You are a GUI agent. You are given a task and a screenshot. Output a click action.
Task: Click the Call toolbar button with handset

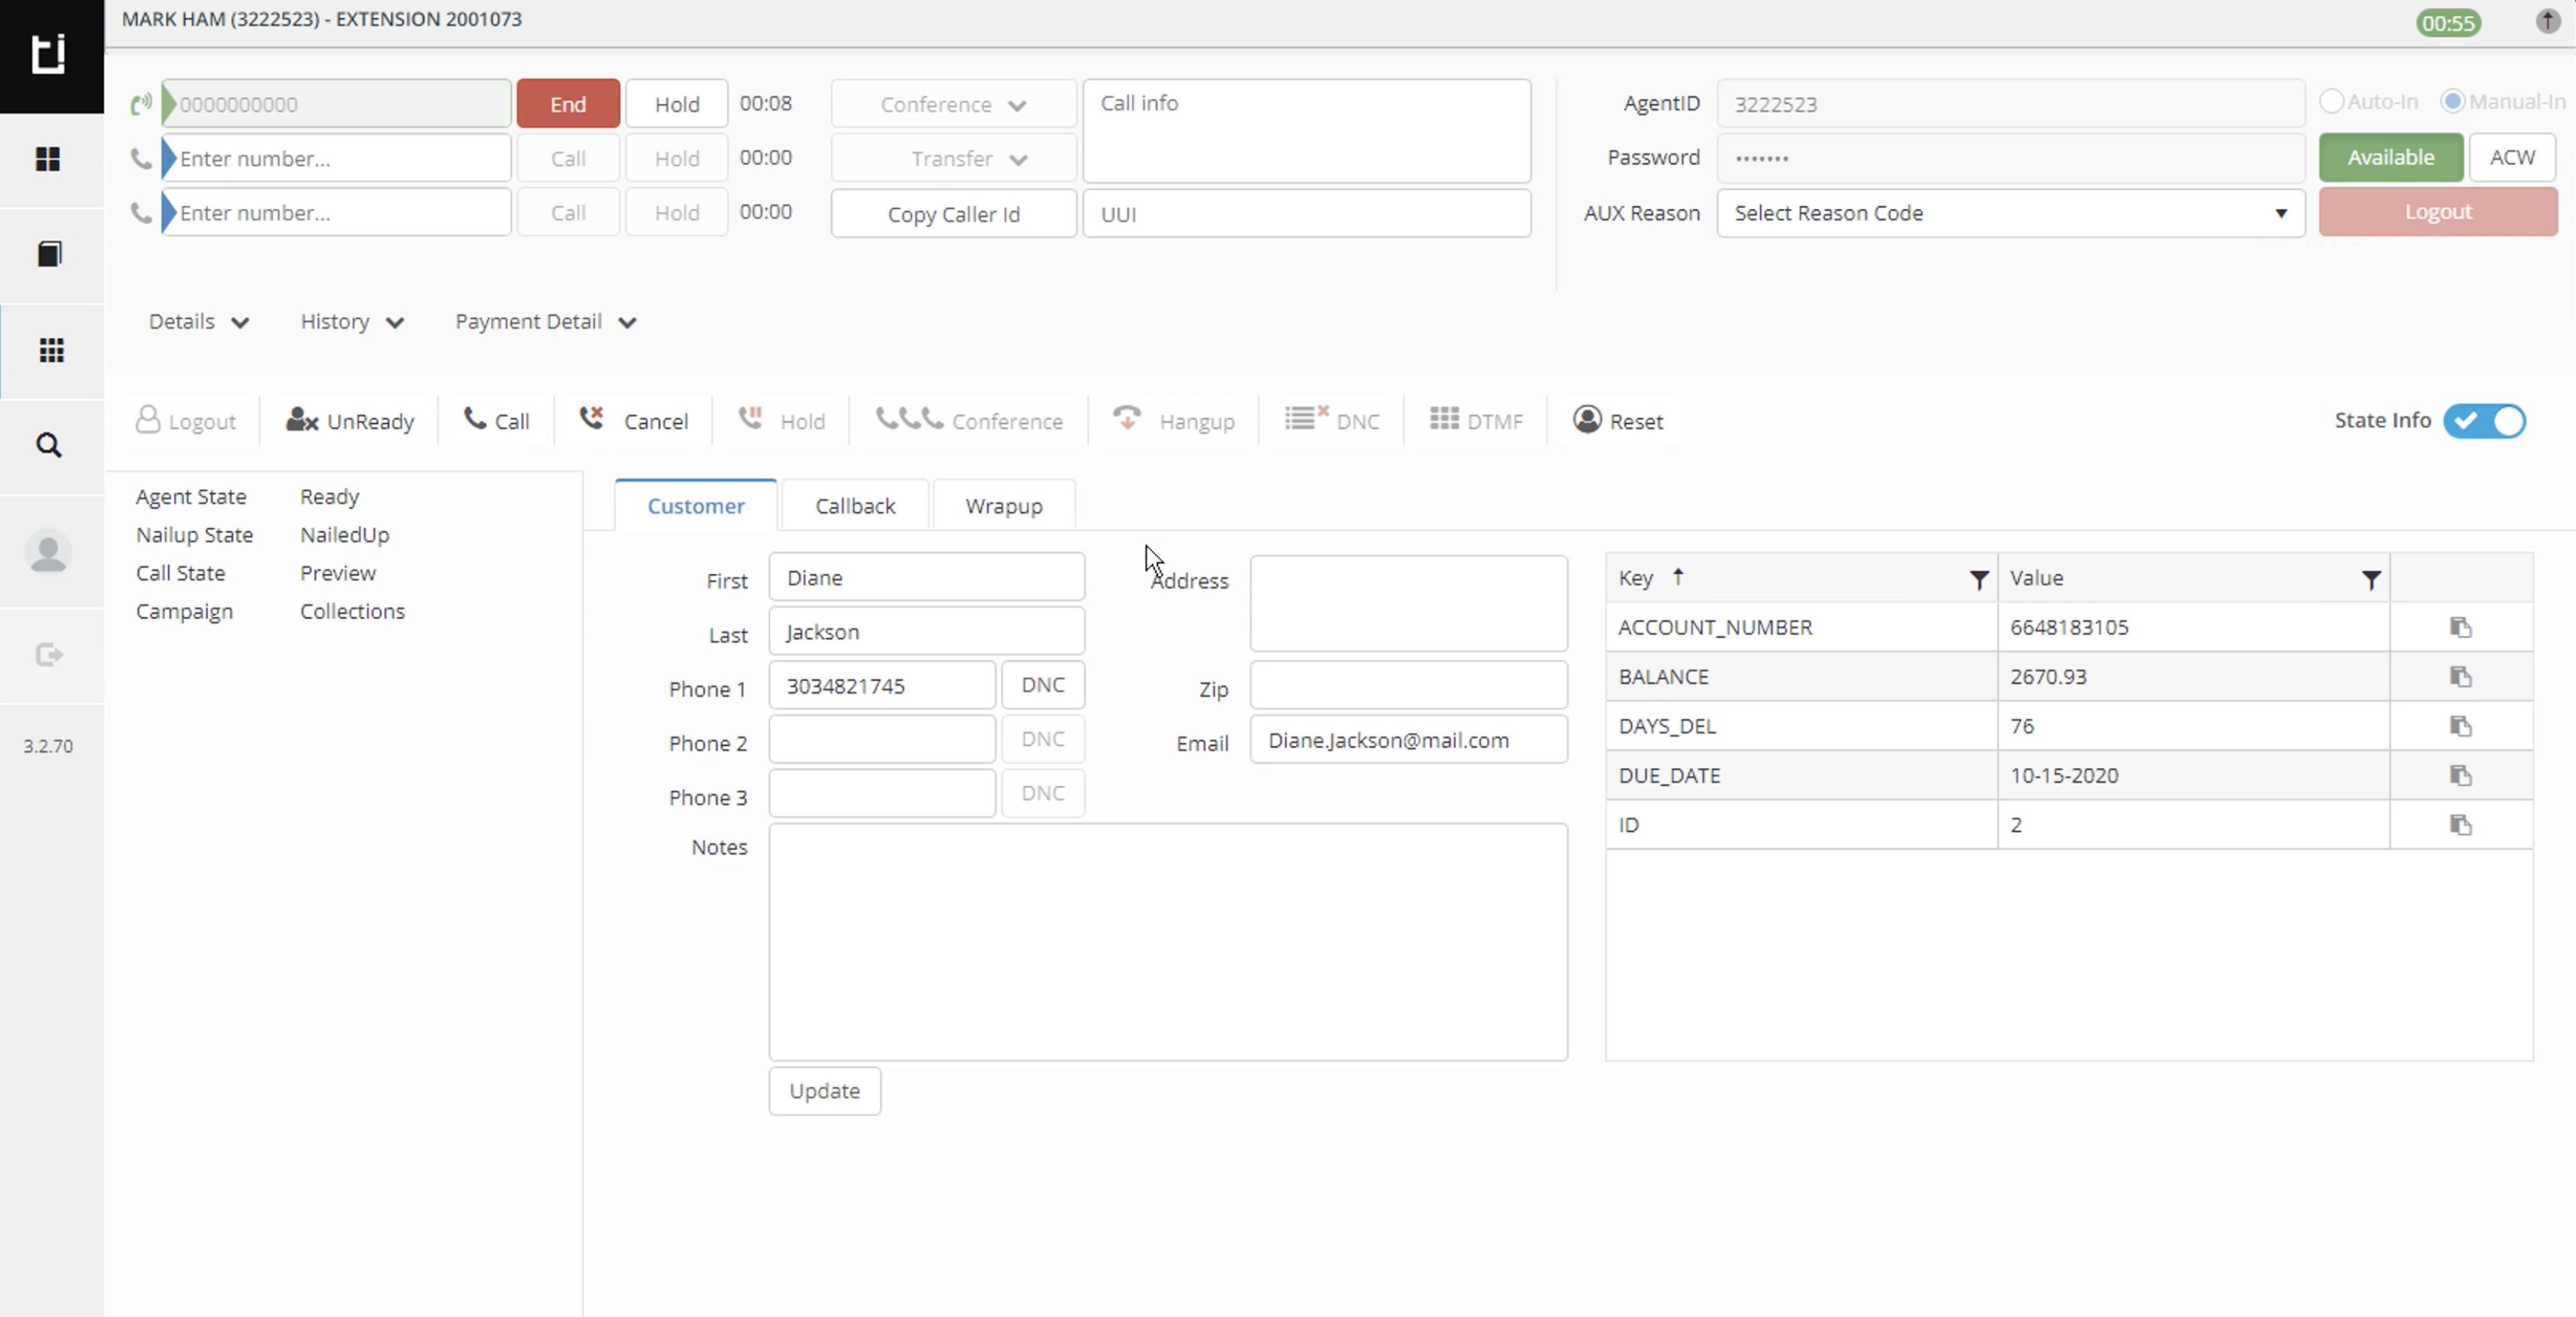point(497,421)
